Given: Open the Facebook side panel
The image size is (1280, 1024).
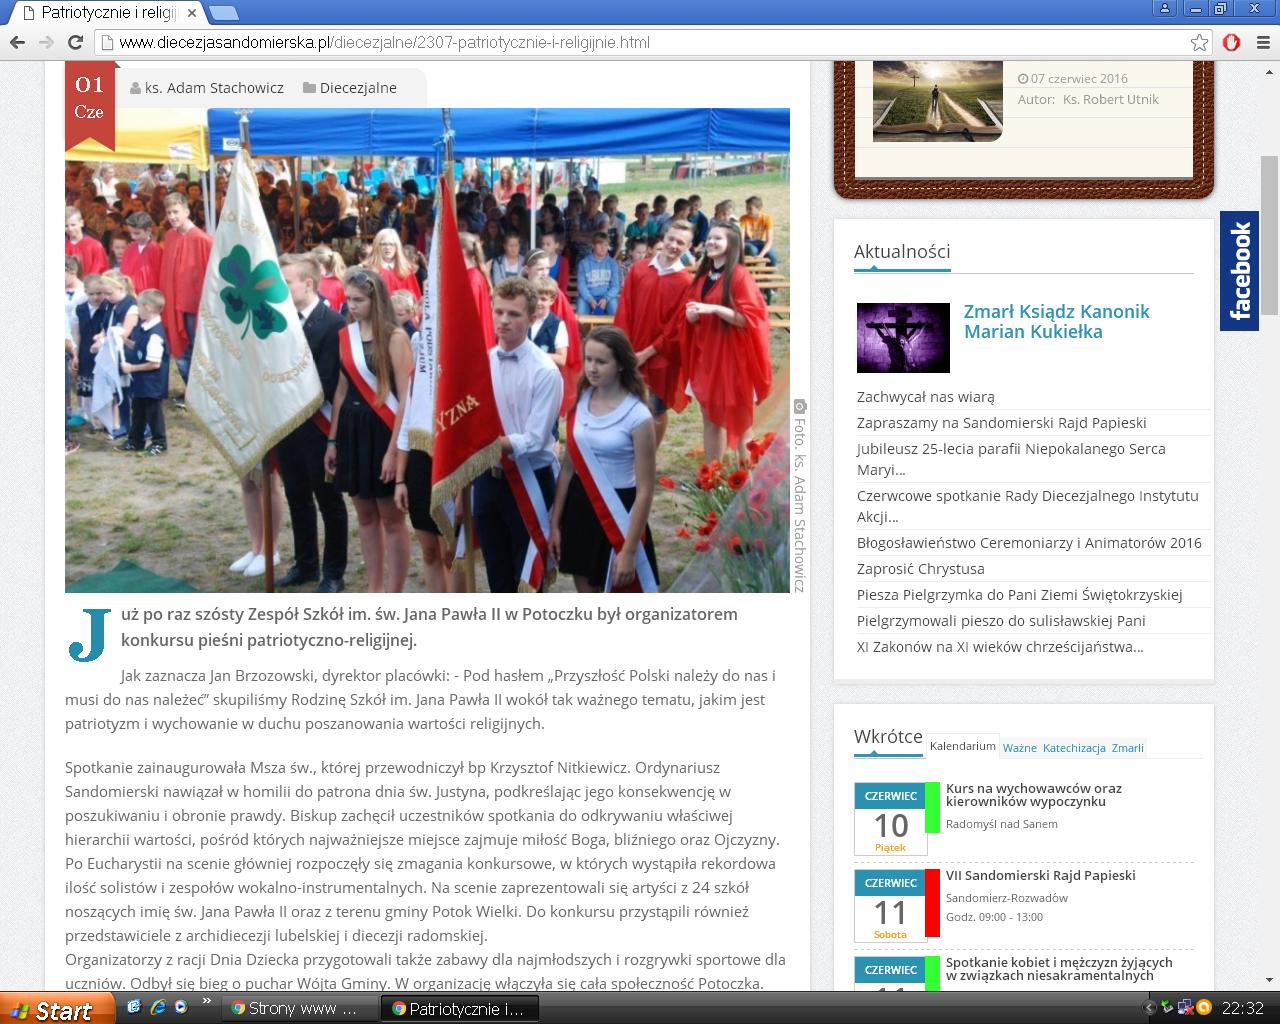Looking at the screenshot, I should point(1239,271).
